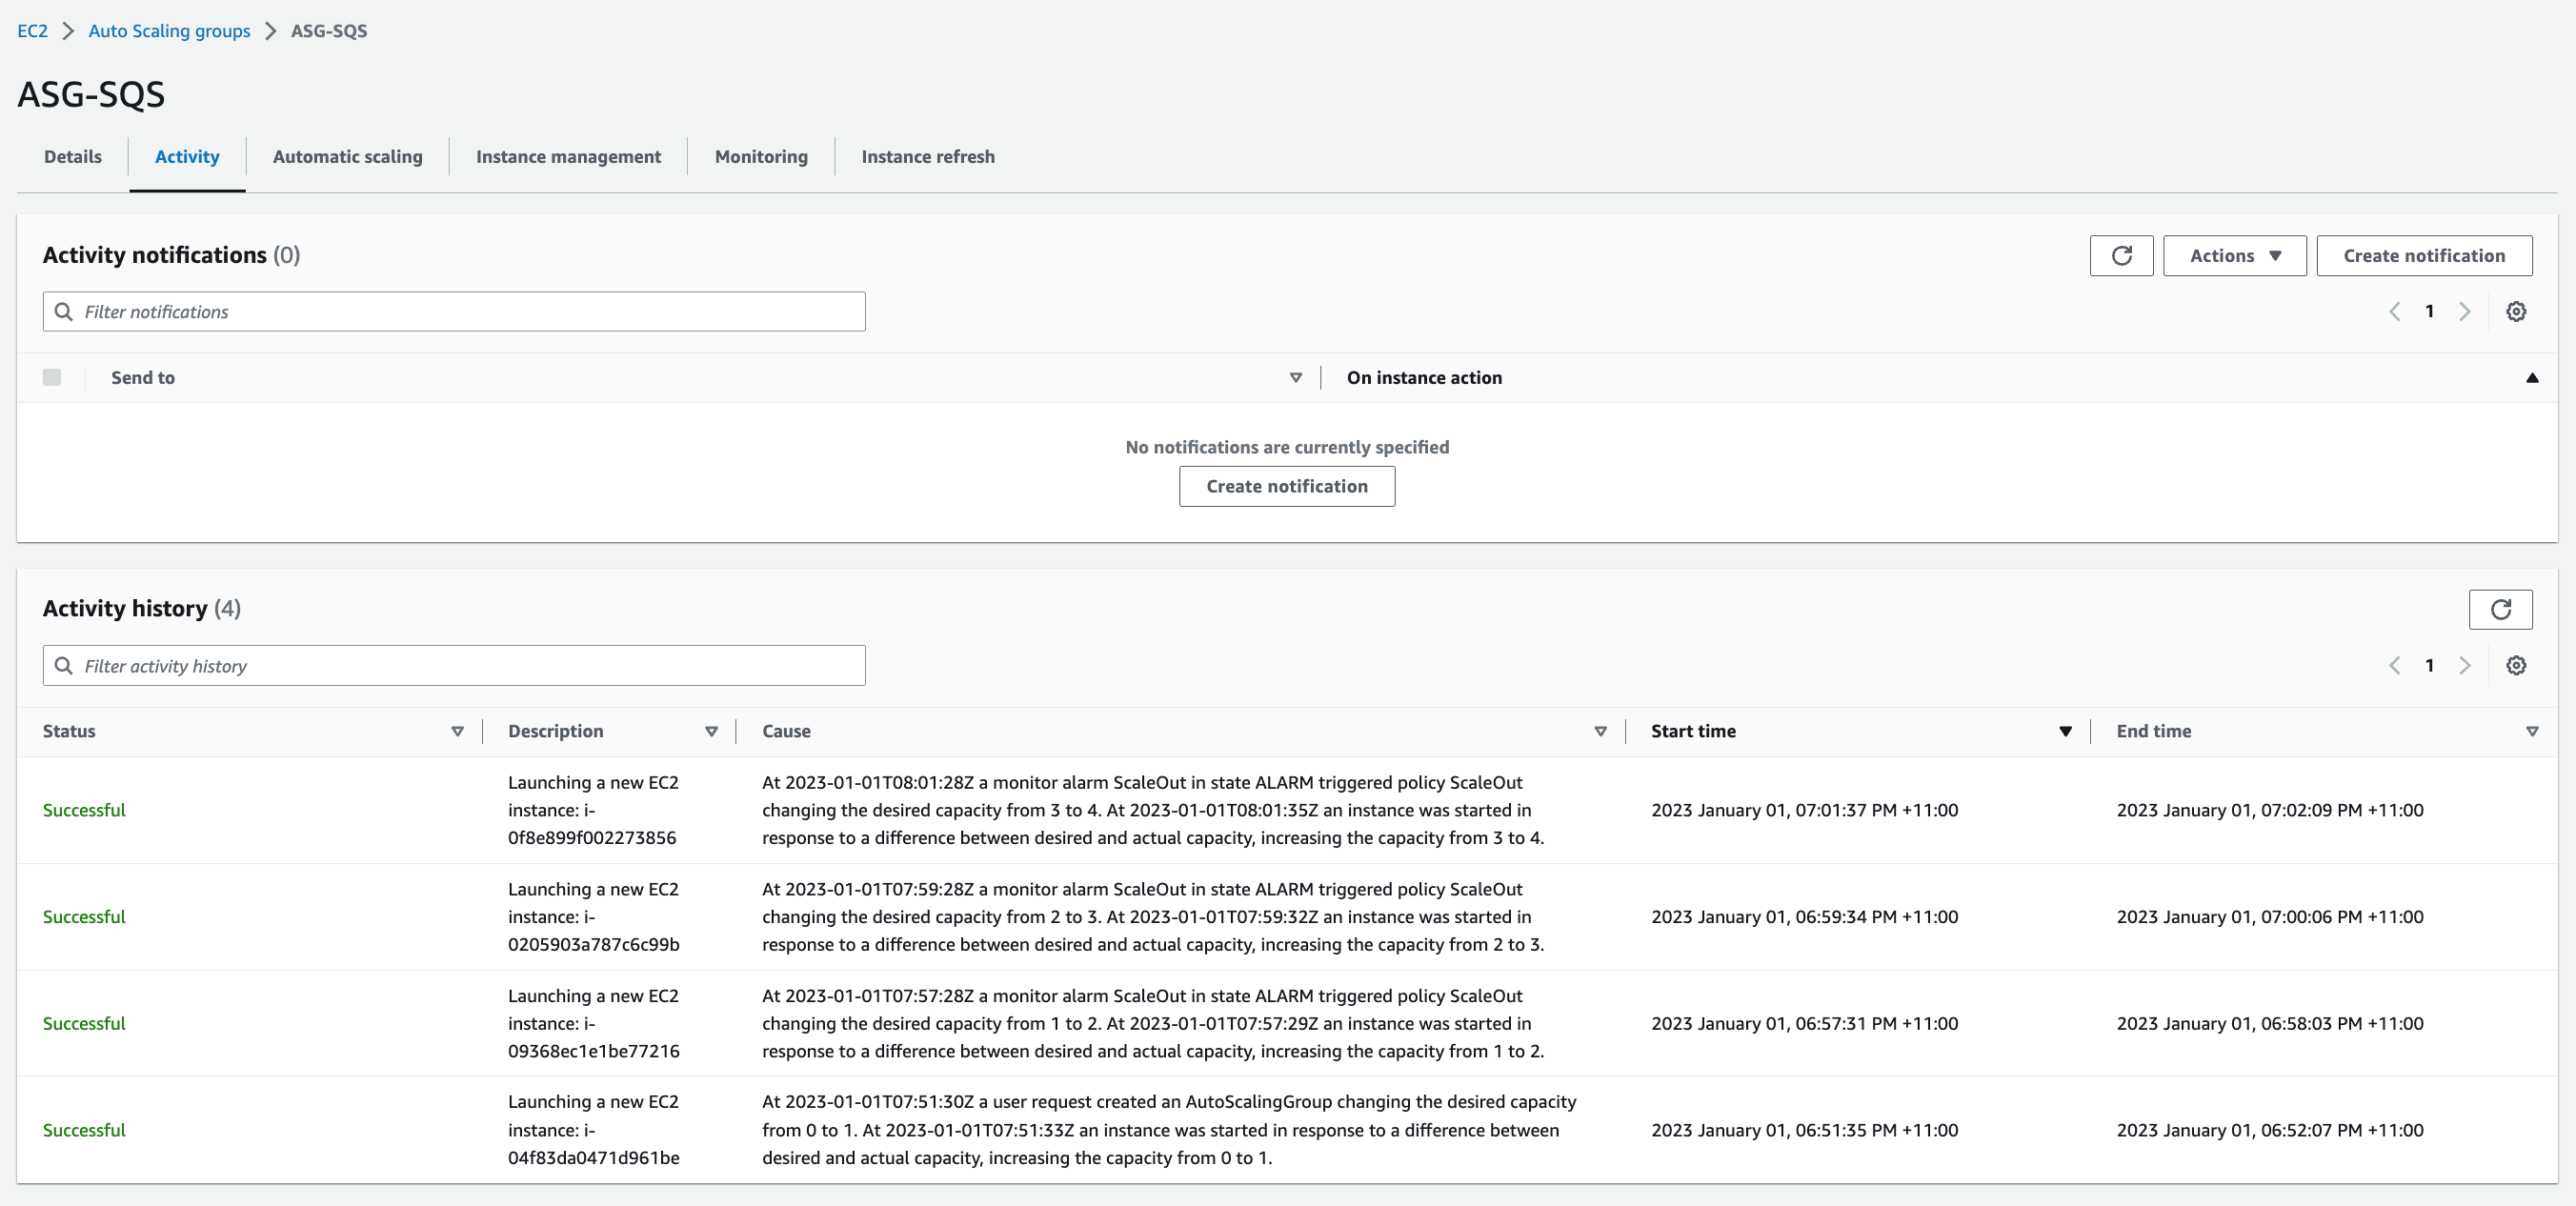Sort by Send to column arrow
The image size is (2576, 1206).
(x=1295, y=378)
